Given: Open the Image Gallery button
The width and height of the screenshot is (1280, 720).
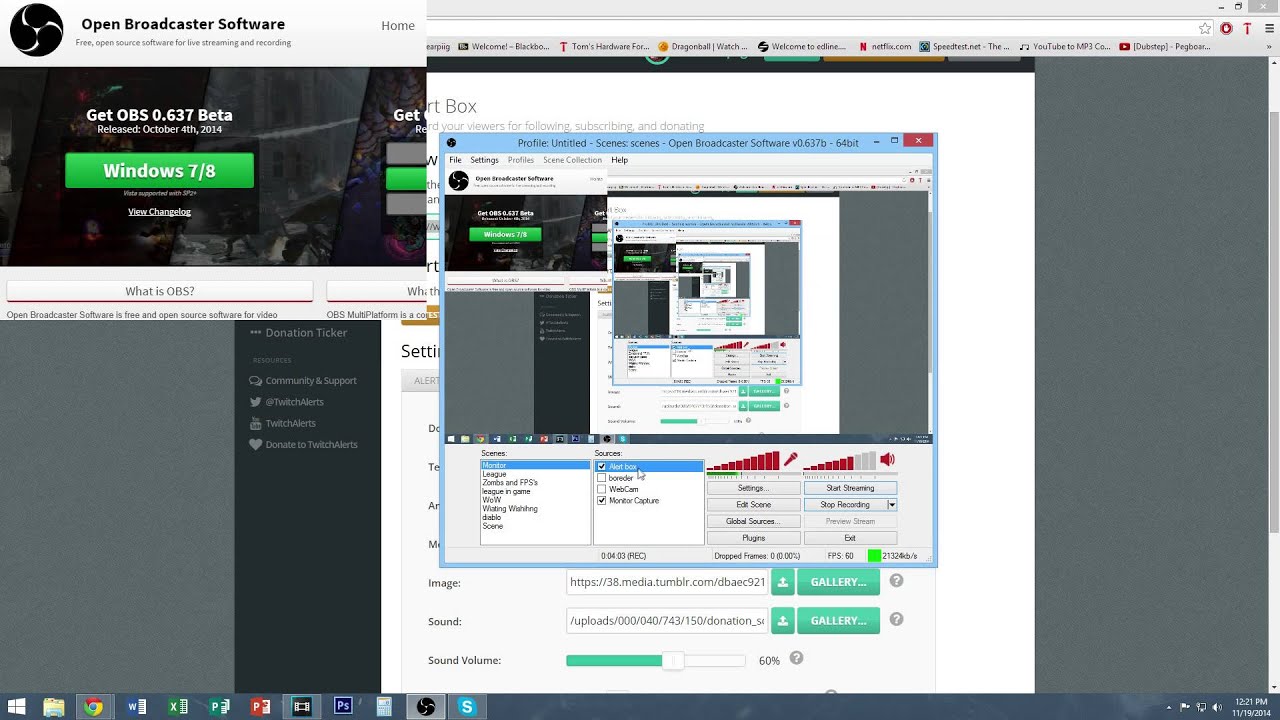Looking at the screenshot, I should click(838, 582).
